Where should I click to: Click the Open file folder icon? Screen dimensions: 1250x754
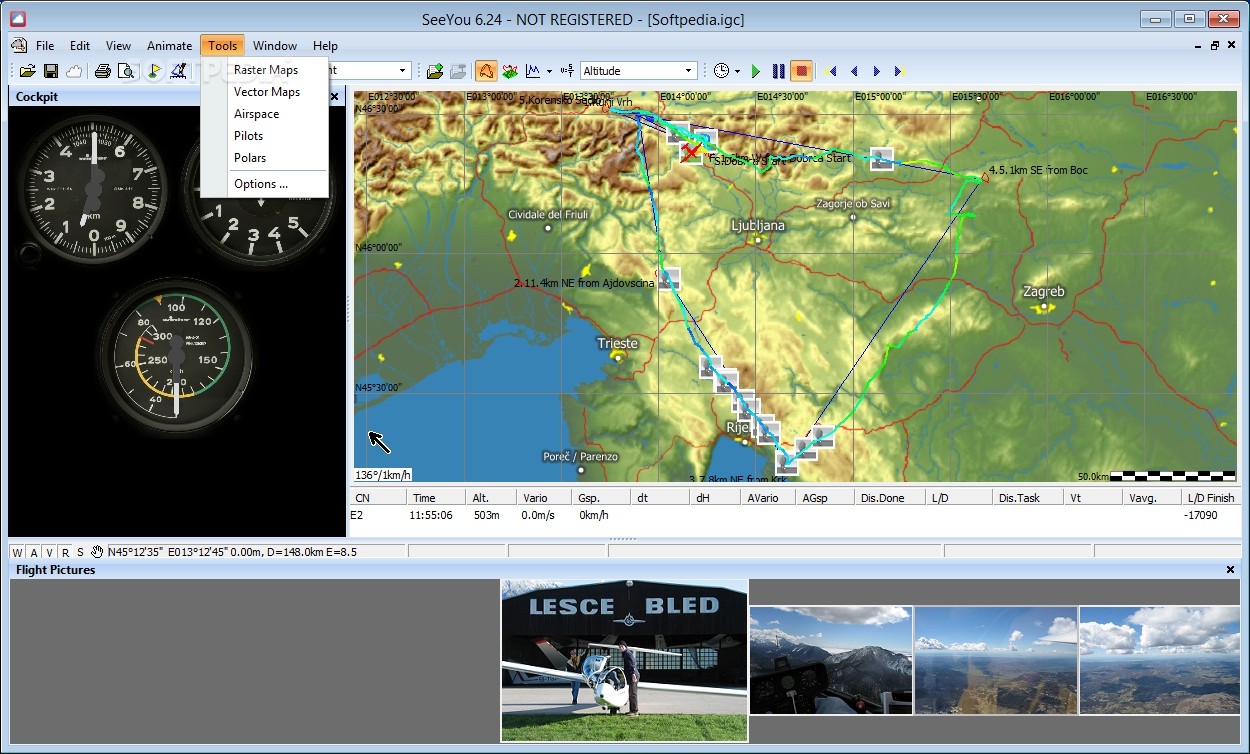point(27,71)
